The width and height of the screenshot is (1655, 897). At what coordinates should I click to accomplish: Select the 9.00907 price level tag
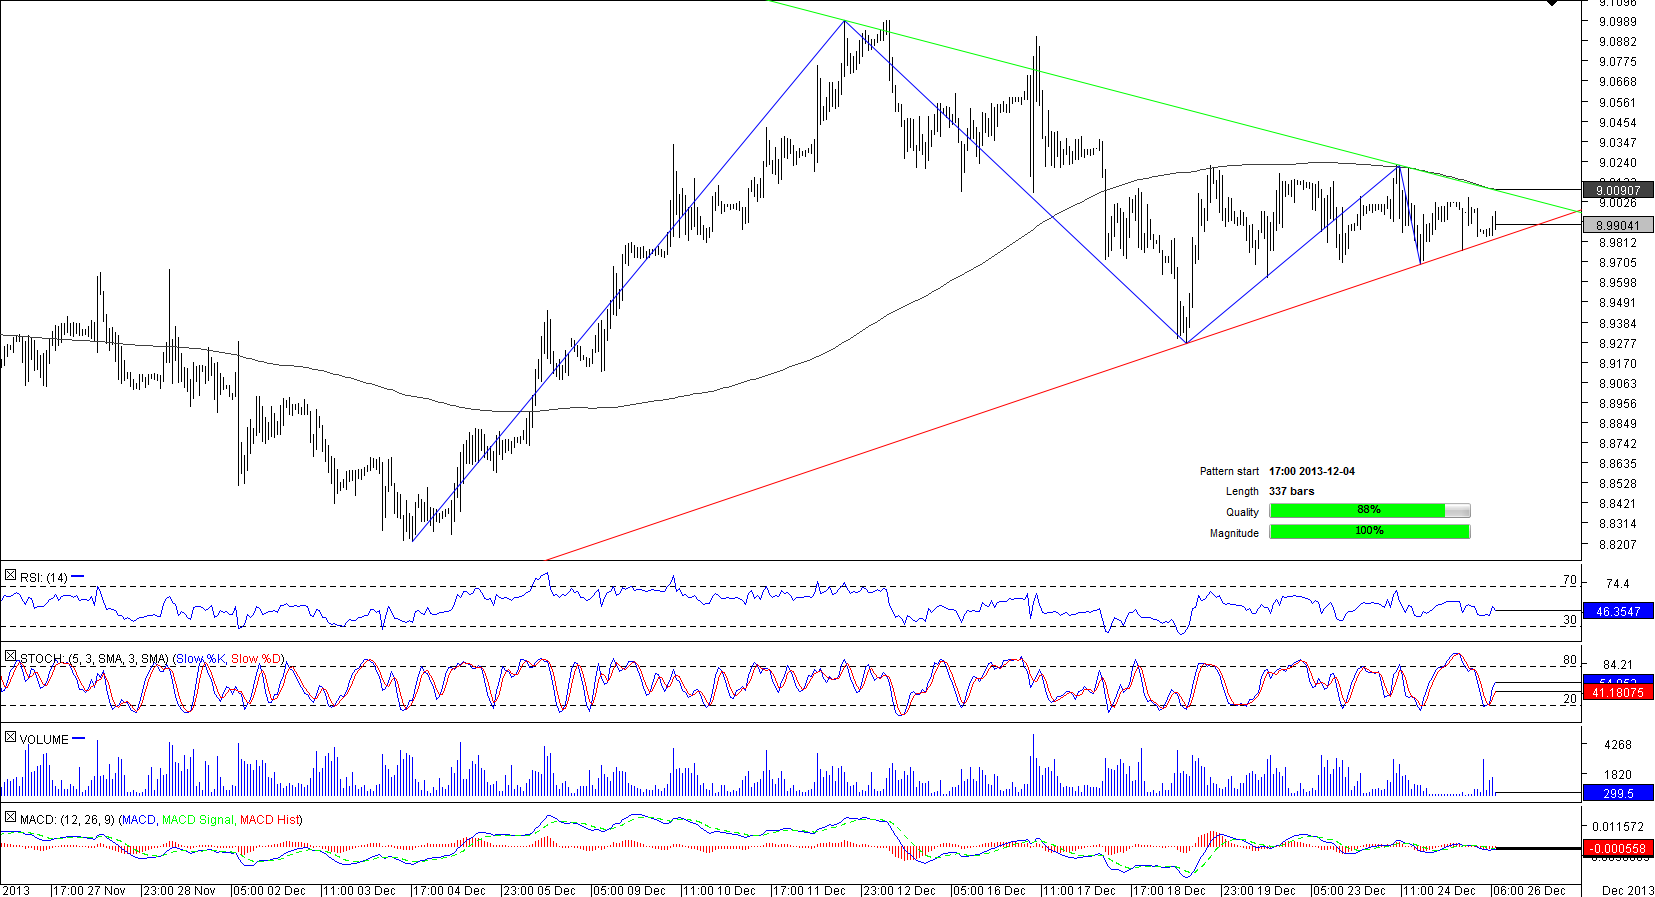[1618, 190]
